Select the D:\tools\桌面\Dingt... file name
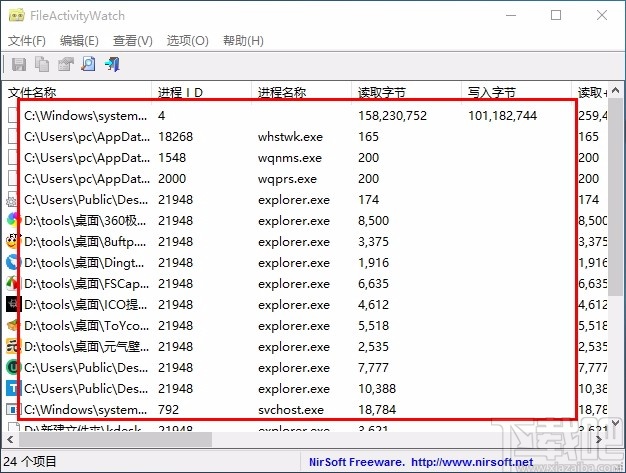The width and height of the screenshot is (626, 473). [84, 262]
